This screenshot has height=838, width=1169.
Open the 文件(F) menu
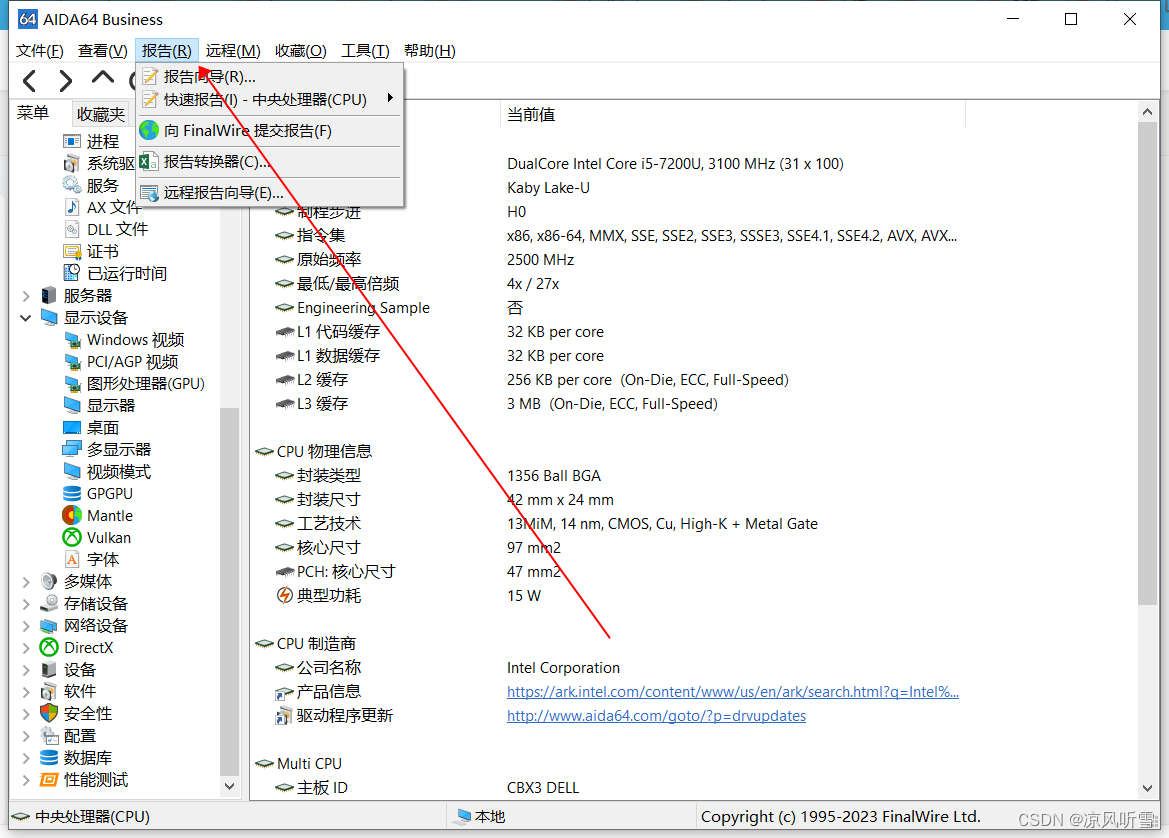pyautogui.click(x=40, y=51)
